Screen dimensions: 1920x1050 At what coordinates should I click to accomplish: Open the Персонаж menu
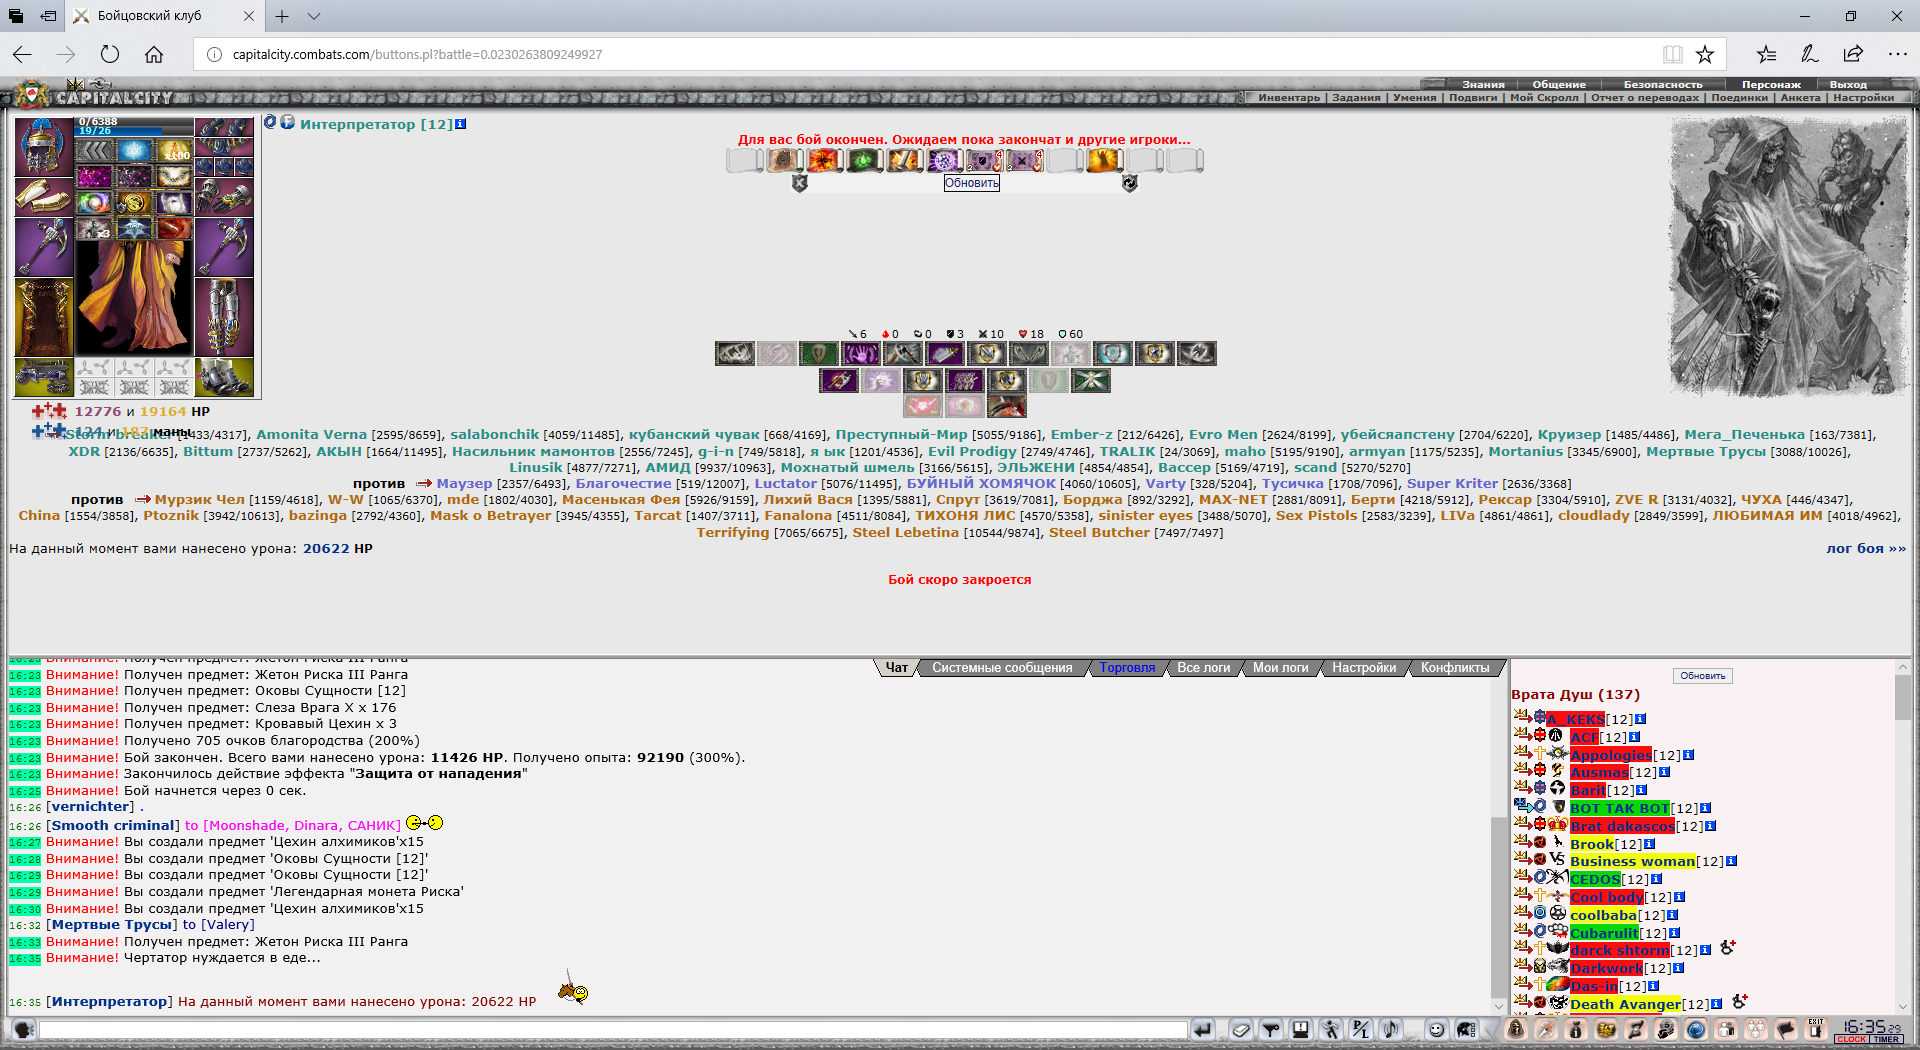1771,85
